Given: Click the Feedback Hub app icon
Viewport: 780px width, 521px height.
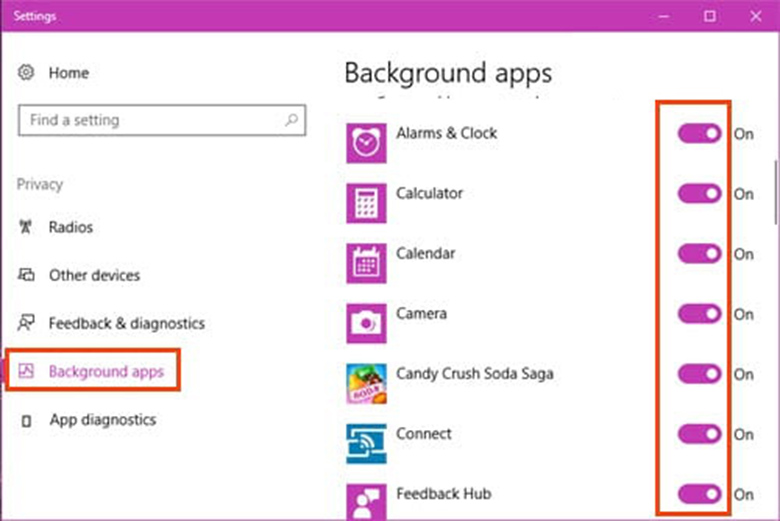Looking at the screenshot, I should [x=366, y=501].
